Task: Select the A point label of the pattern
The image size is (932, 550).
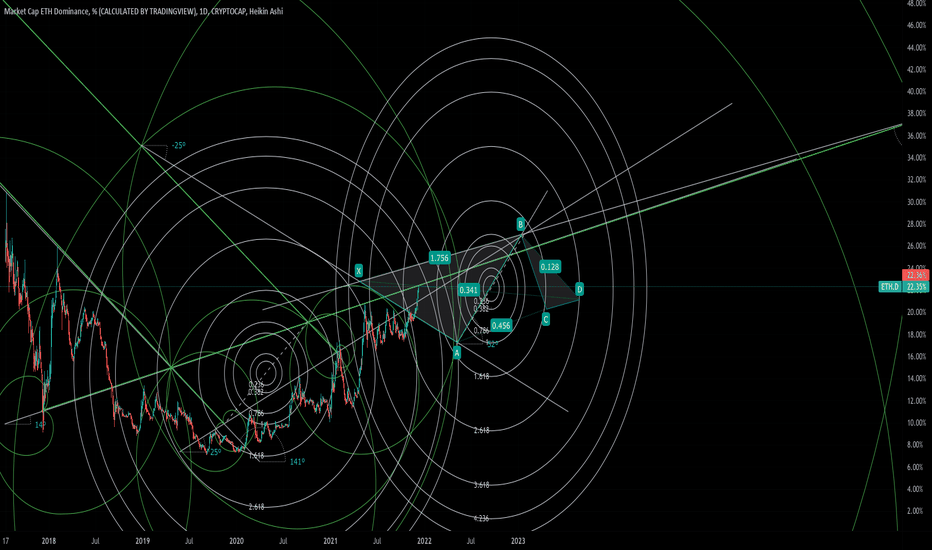Action: click(456, 353)
